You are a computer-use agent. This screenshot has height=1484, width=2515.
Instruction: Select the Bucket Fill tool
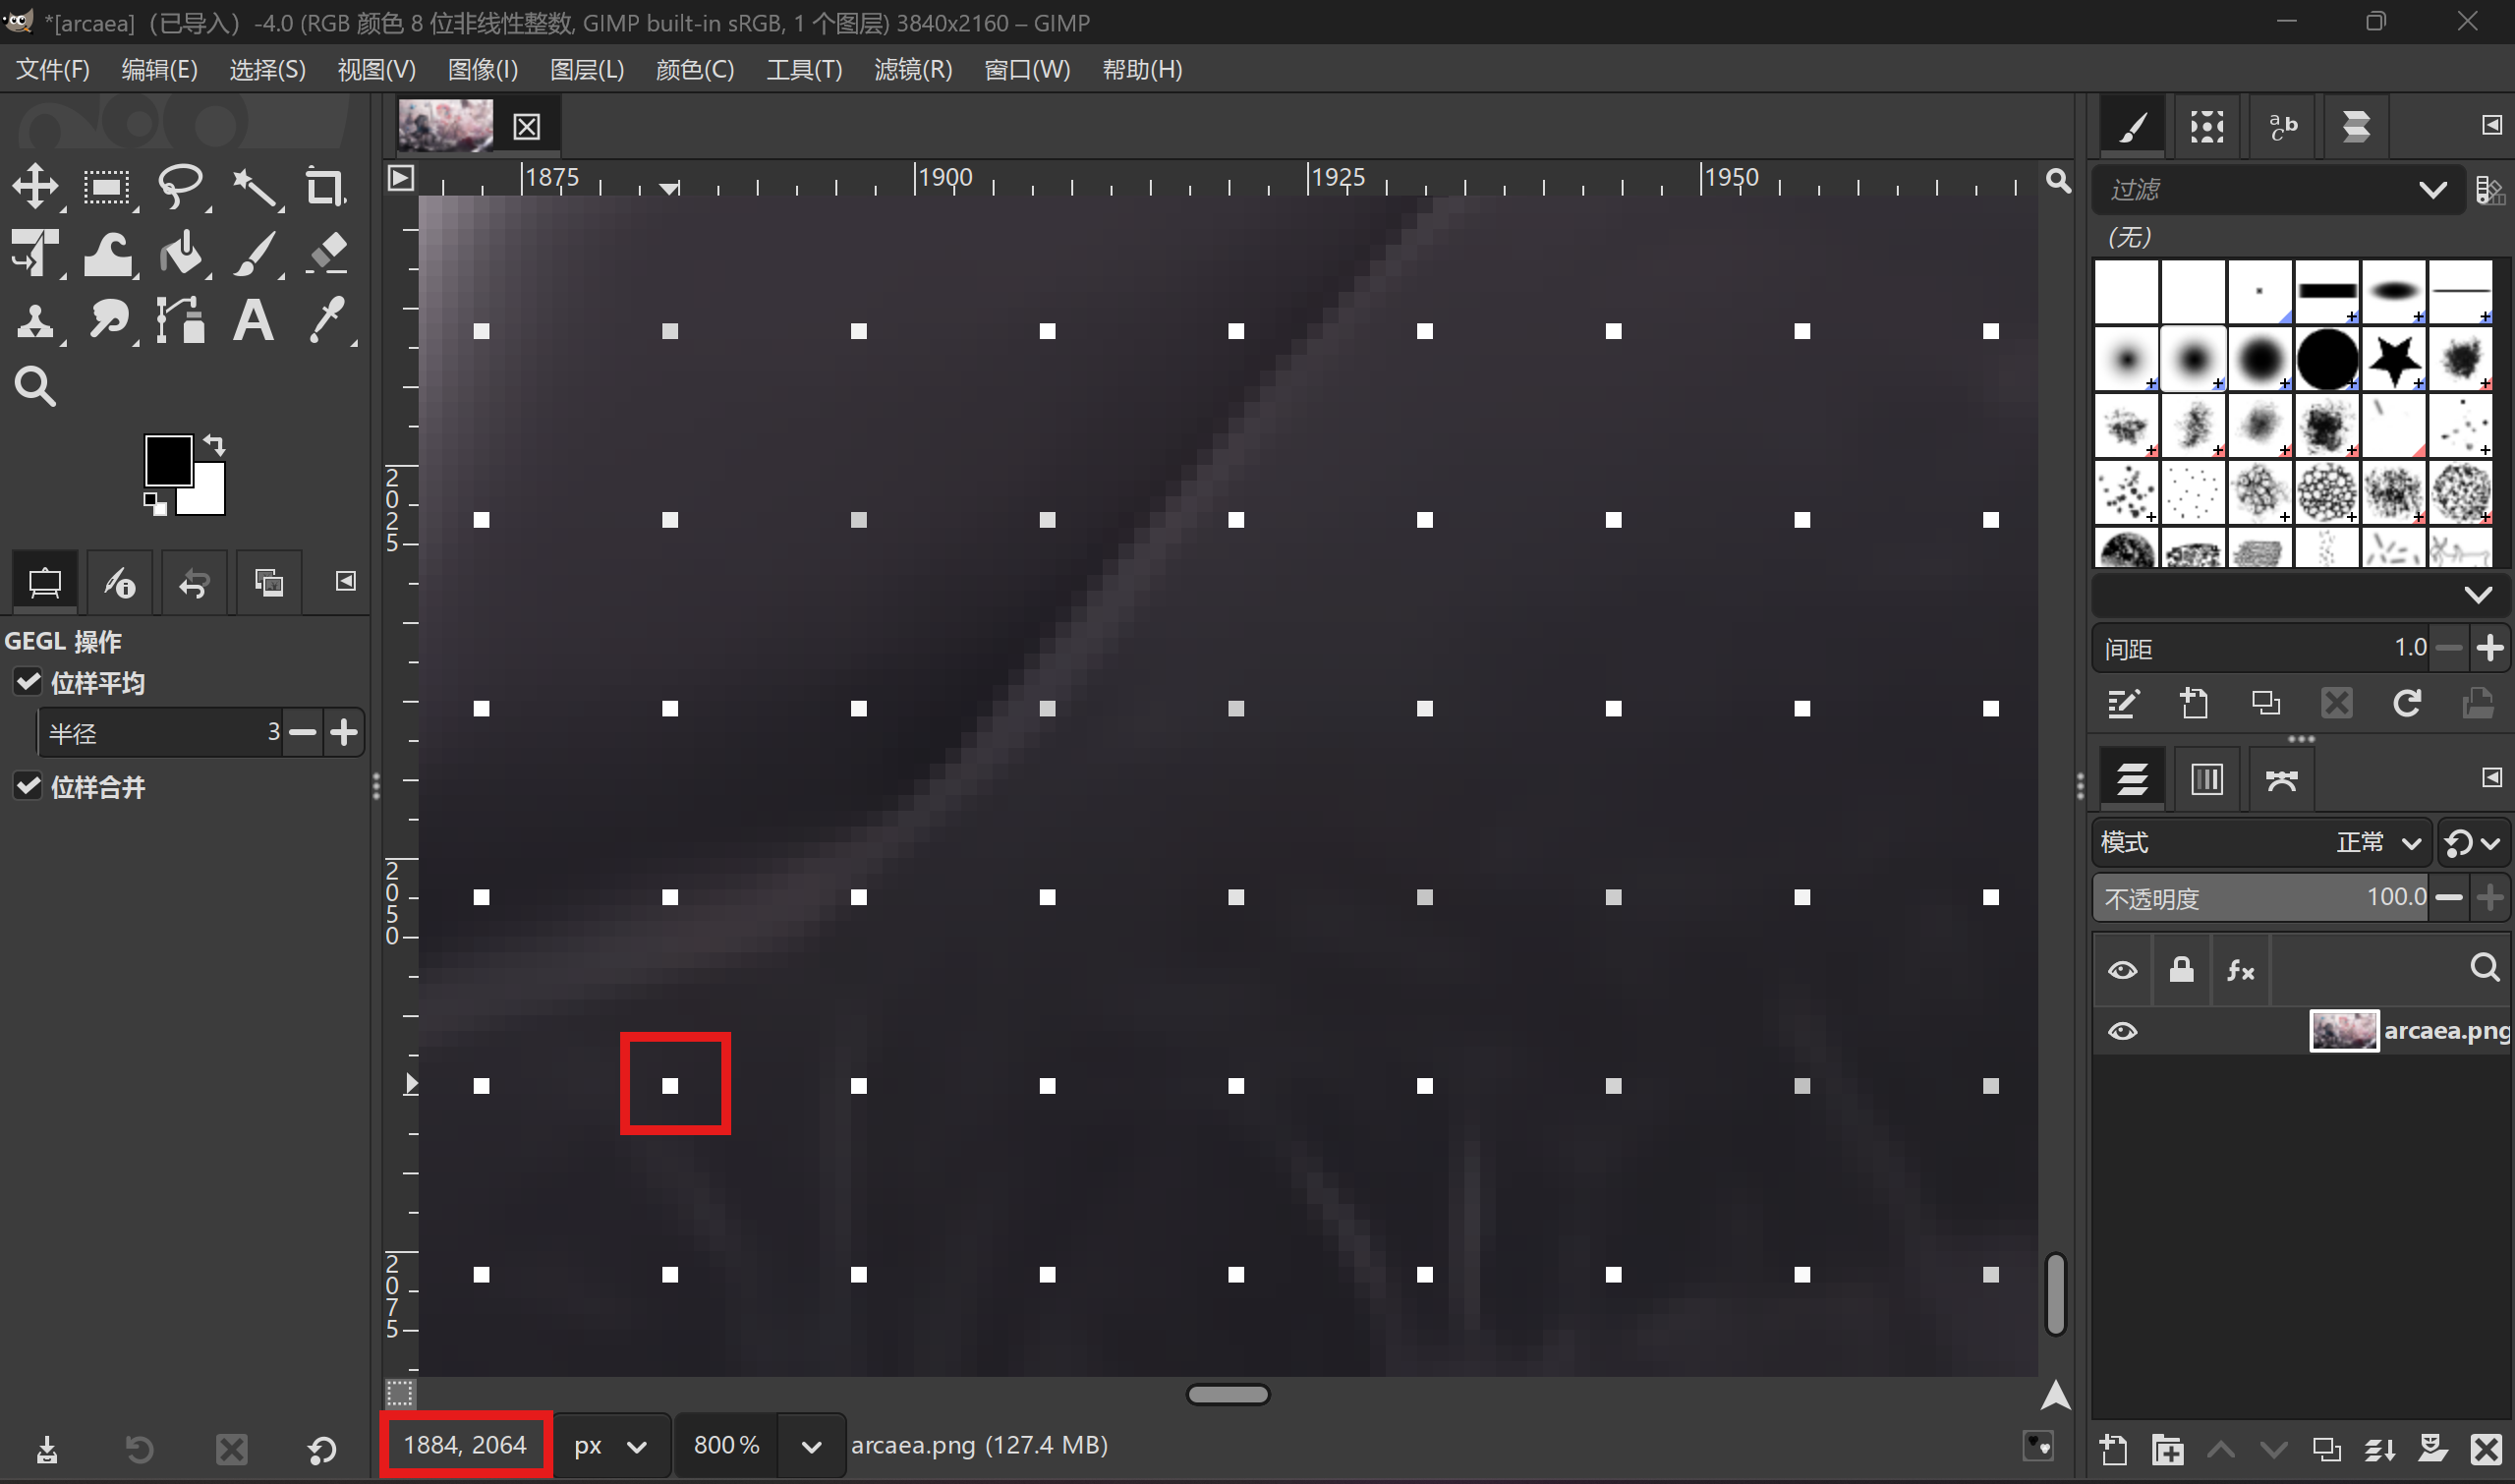point(181,253)
